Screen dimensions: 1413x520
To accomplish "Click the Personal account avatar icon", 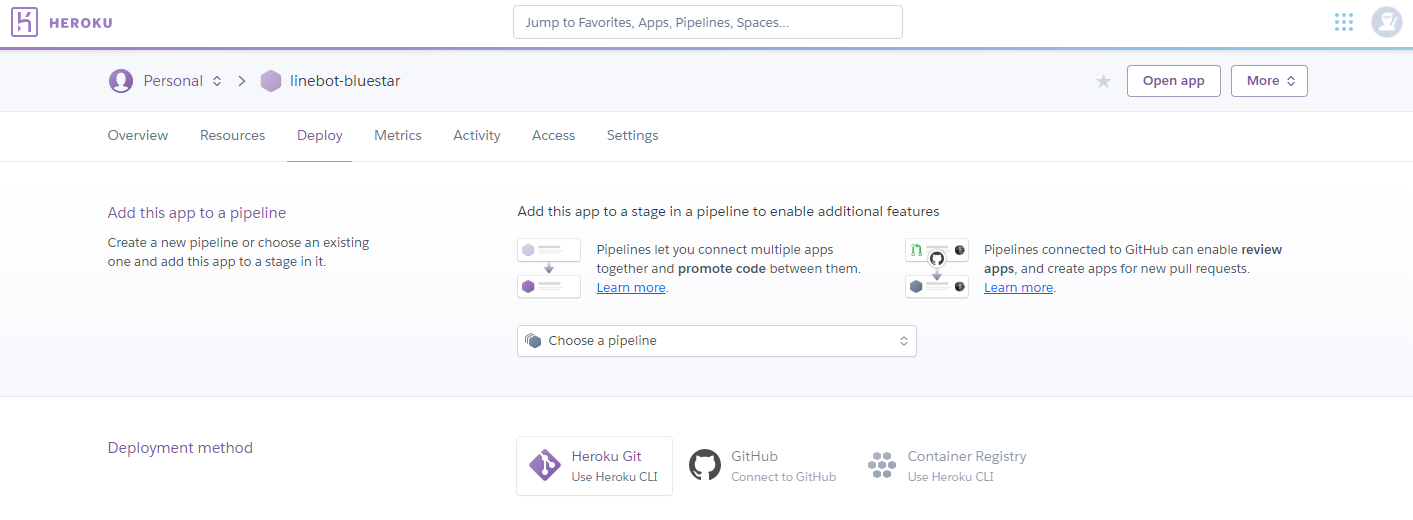I will (x=121, y=81).
